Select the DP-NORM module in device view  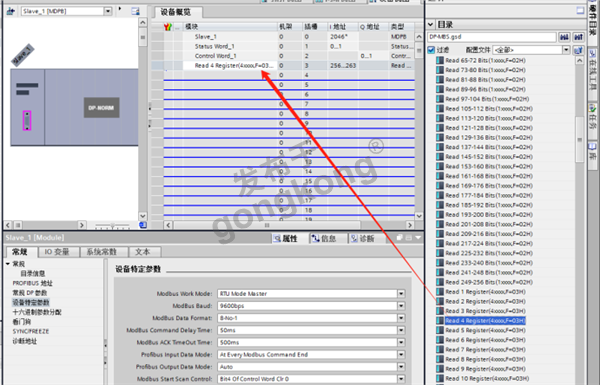click(x=101, y=108)
